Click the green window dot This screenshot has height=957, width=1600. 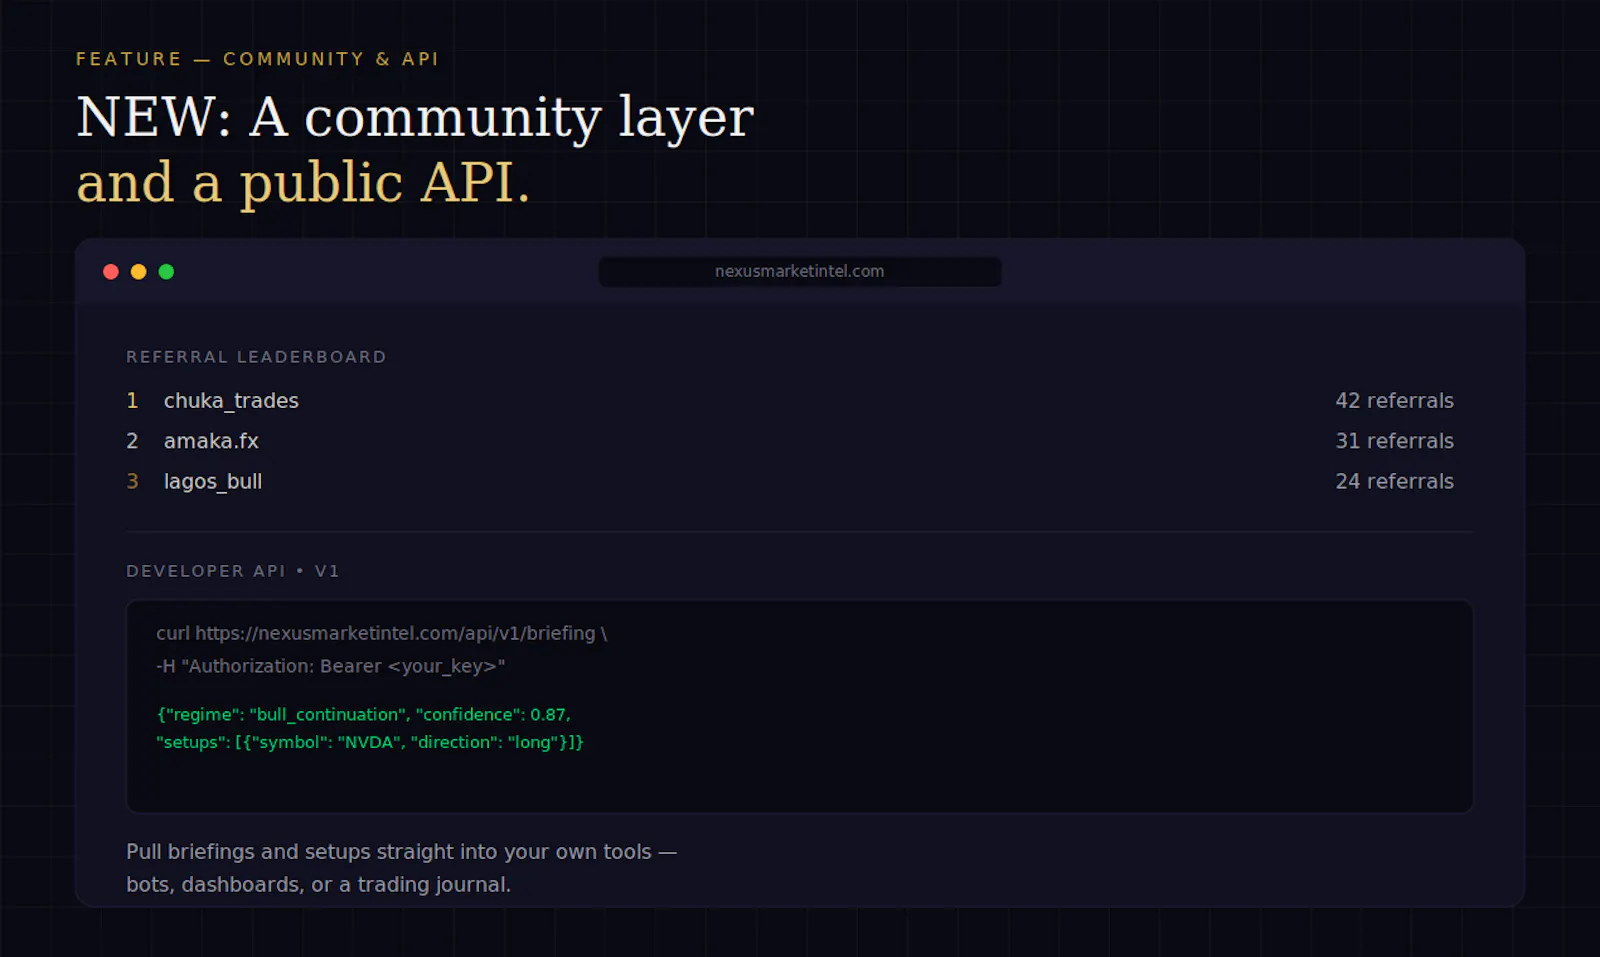click(x=166, y=272)
